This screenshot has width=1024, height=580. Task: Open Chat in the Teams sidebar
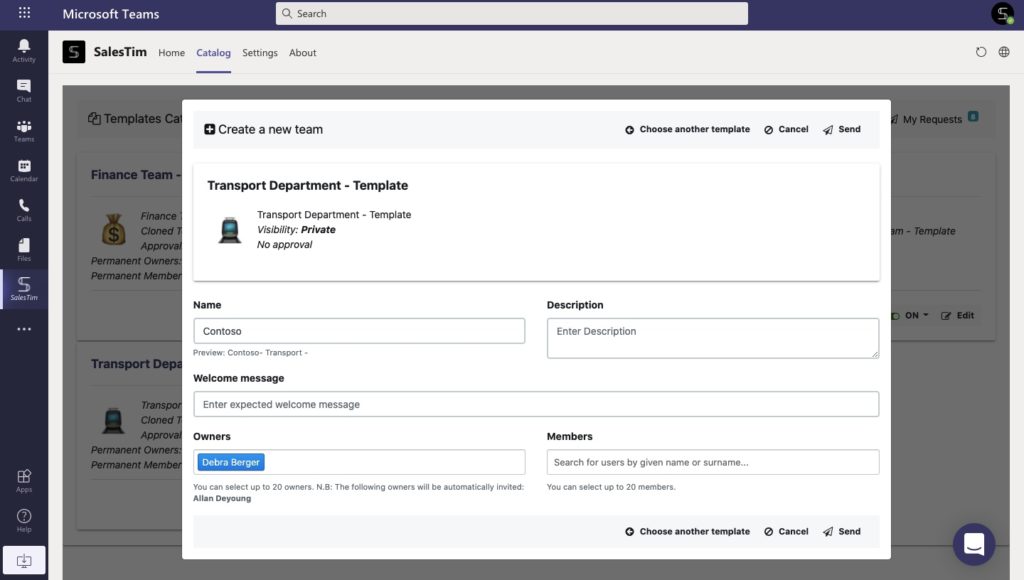(24, 90)
